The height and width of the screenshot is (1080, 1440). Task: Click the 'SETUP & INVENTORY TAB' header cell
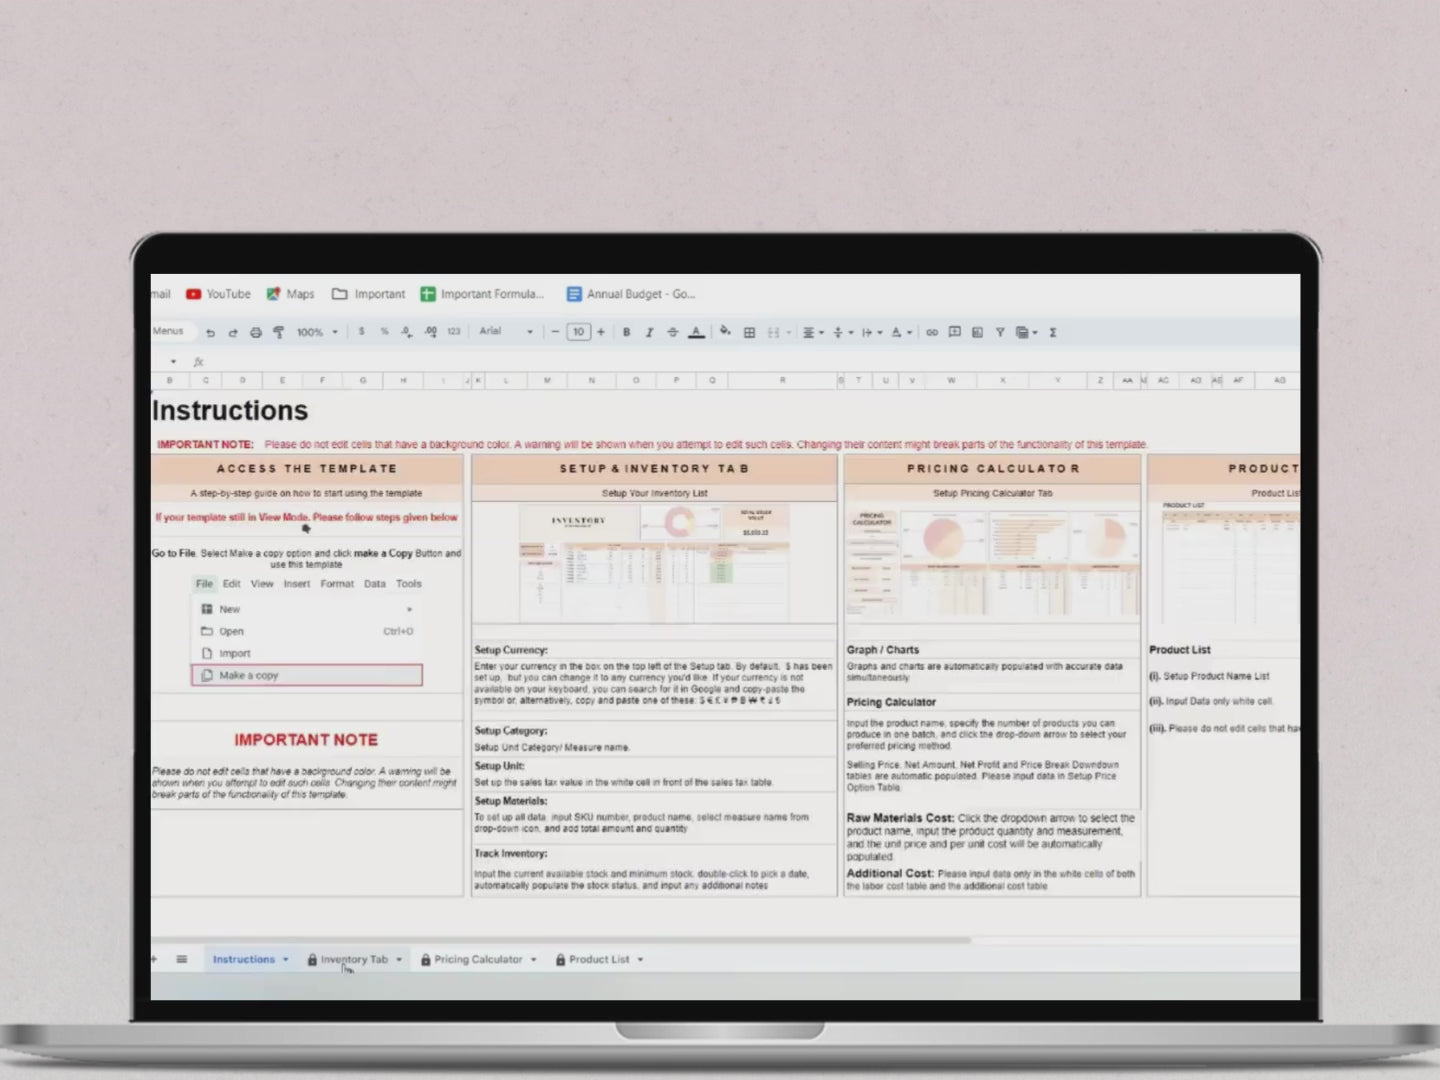pos(654,469)
